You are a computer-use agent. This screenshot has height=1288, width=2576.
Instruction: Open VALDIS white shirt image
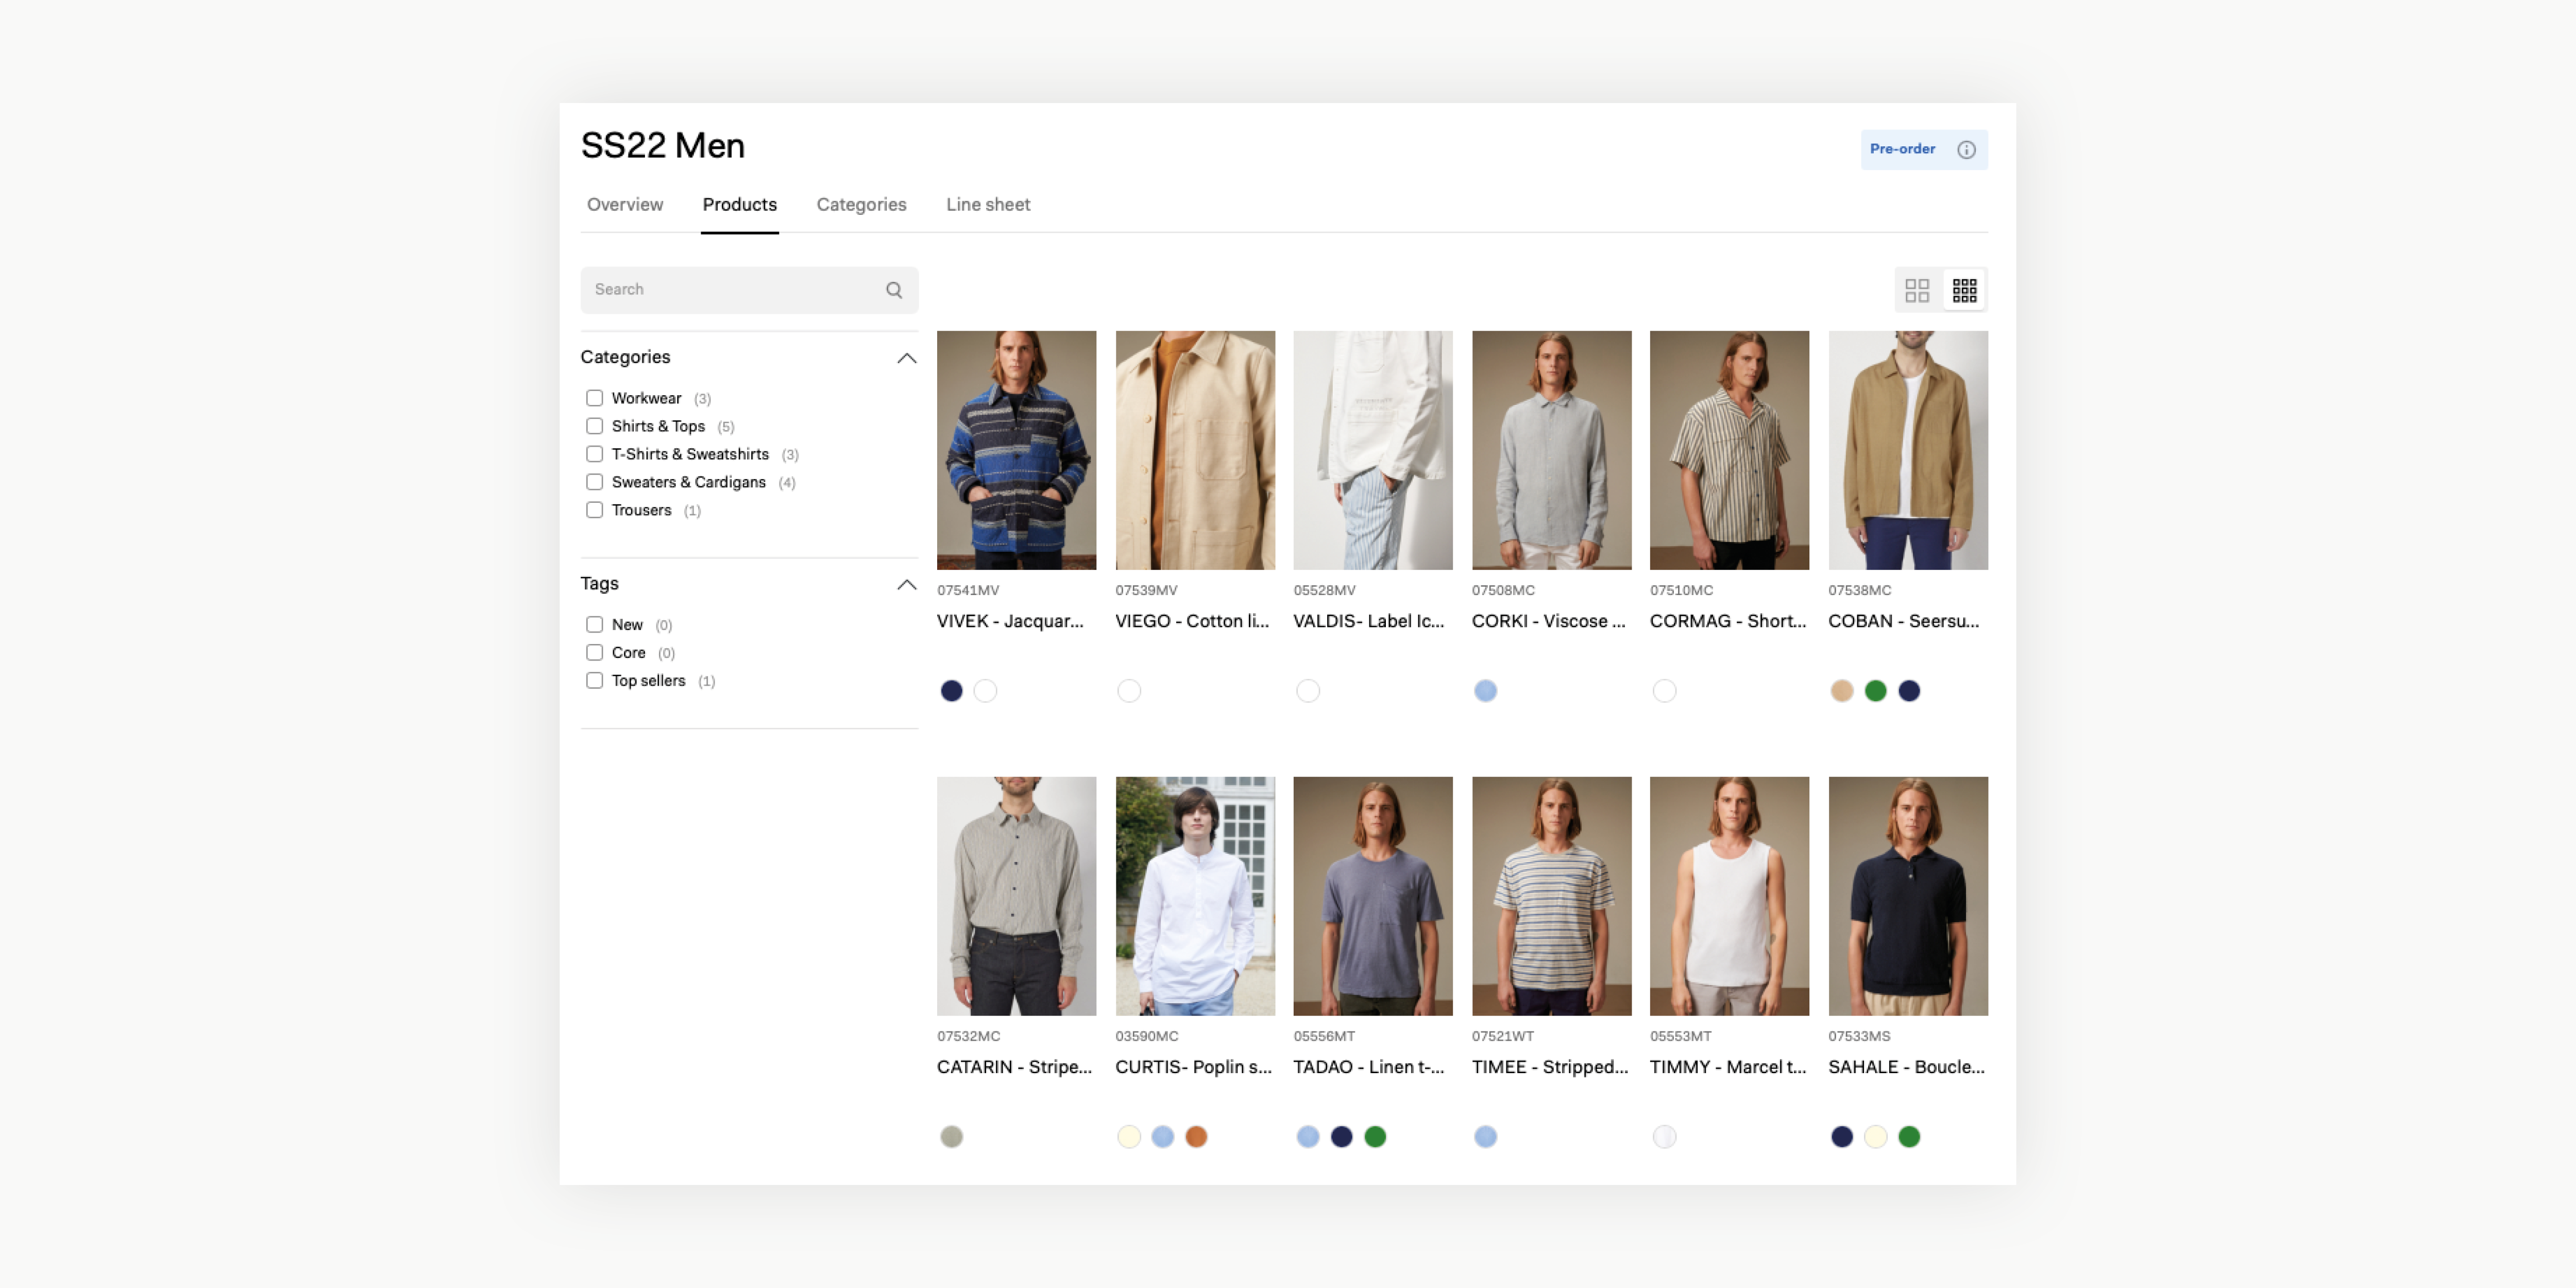pos(1373,450)
